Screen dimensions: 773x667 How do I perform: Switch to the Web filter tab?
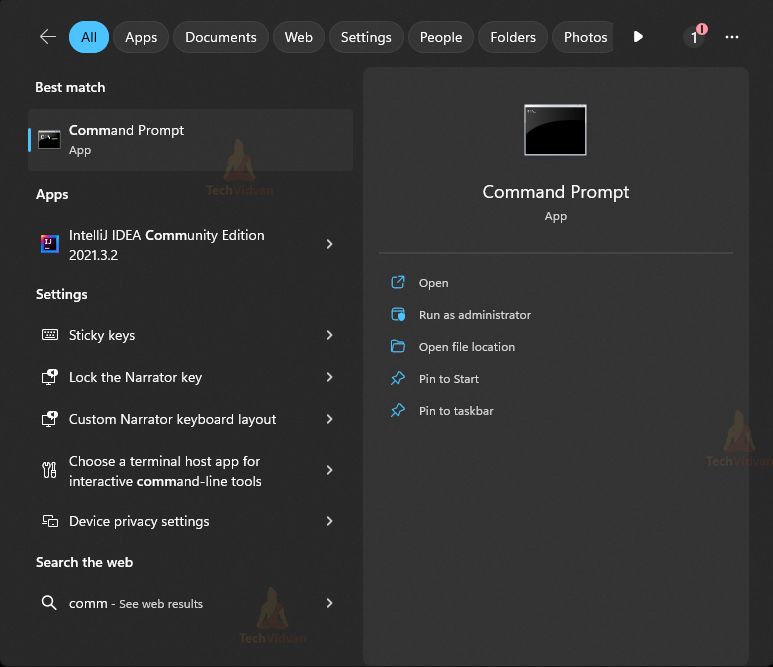coord(298,37)
